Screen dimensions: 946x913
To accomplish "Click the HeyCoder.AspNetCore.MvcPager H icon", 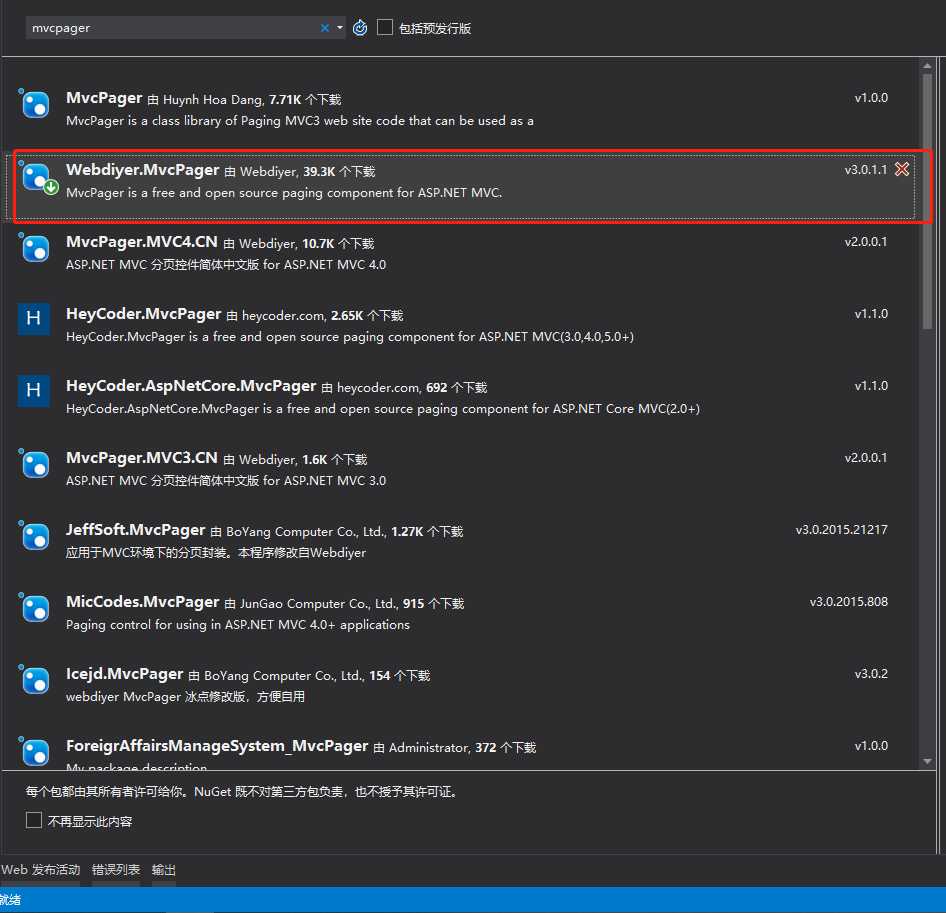I will [34, 390].
